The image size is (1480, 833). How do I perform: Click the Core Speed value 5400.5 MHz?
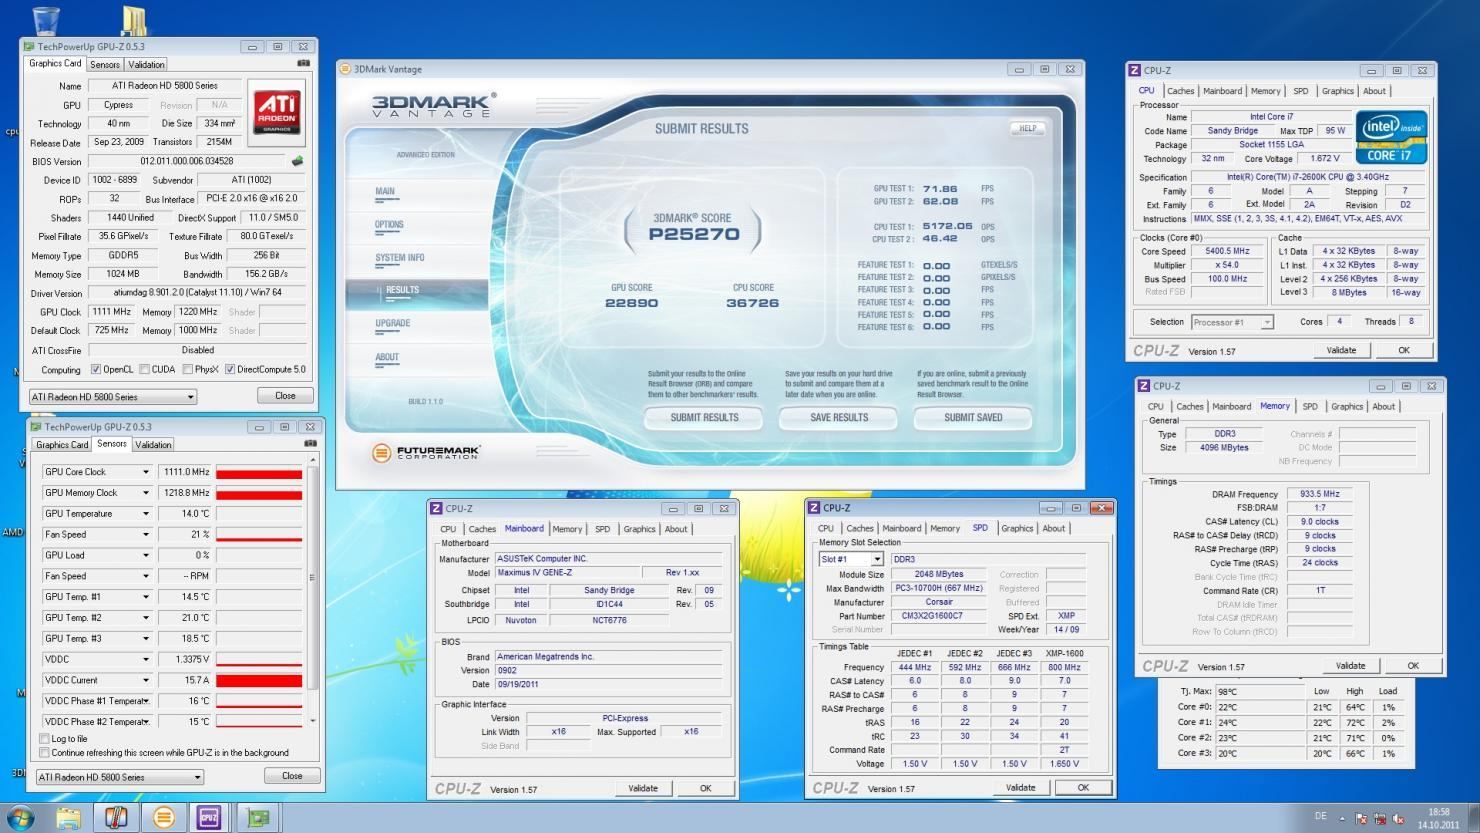pyautogui.click(x=1227, y=251)
